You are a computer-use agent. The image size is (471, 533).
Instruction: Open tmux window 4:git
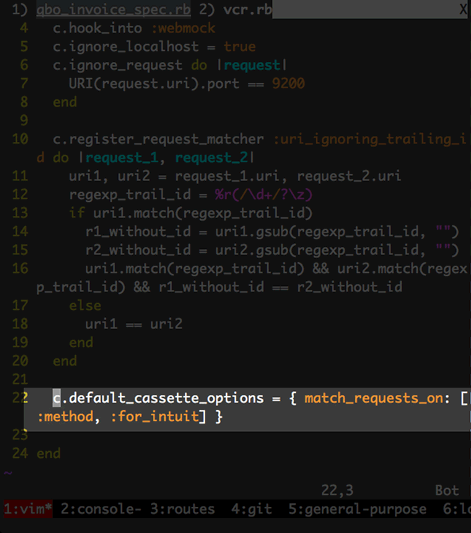point(251,509)
